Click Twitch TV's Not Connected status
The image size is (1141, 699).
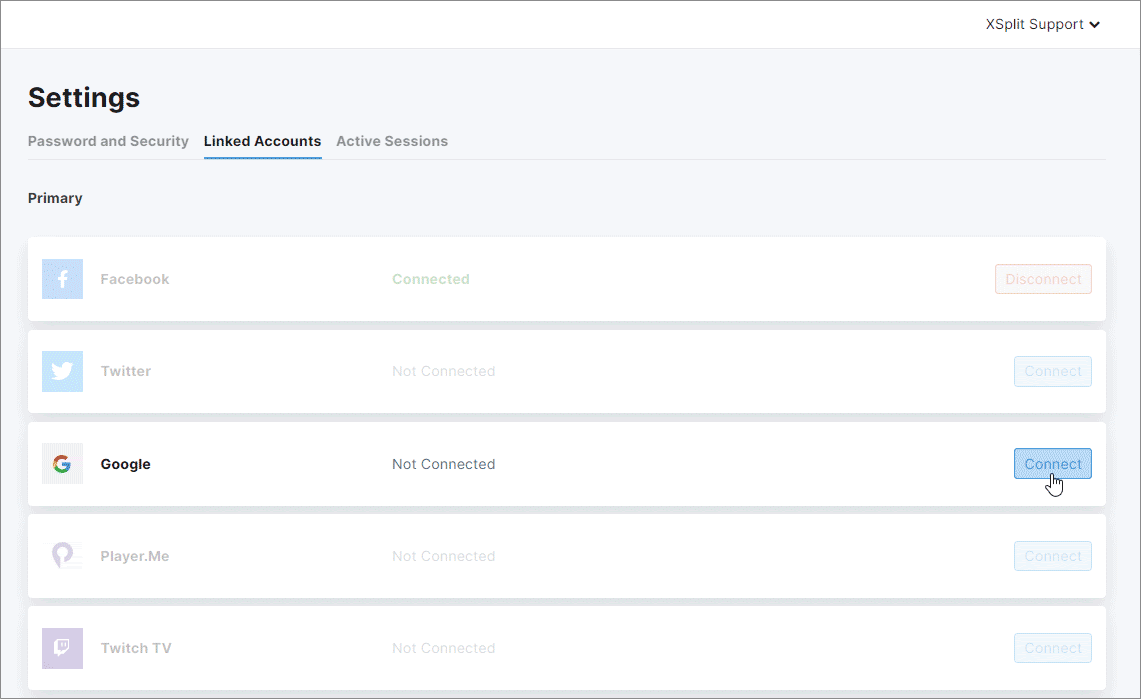pos(443,648)
